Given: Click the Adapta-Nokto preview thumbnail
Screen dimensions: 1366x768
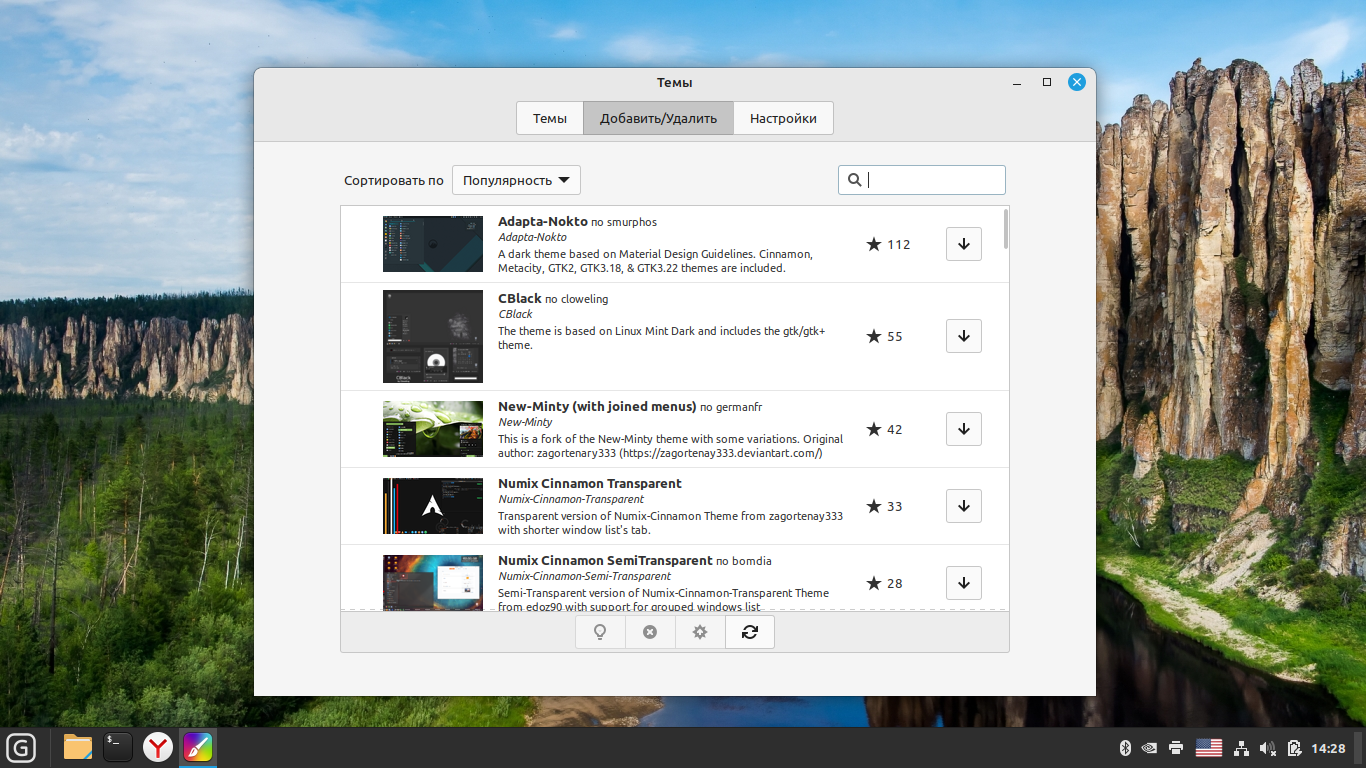Looking at the screenshot, I should pos(432,244).
